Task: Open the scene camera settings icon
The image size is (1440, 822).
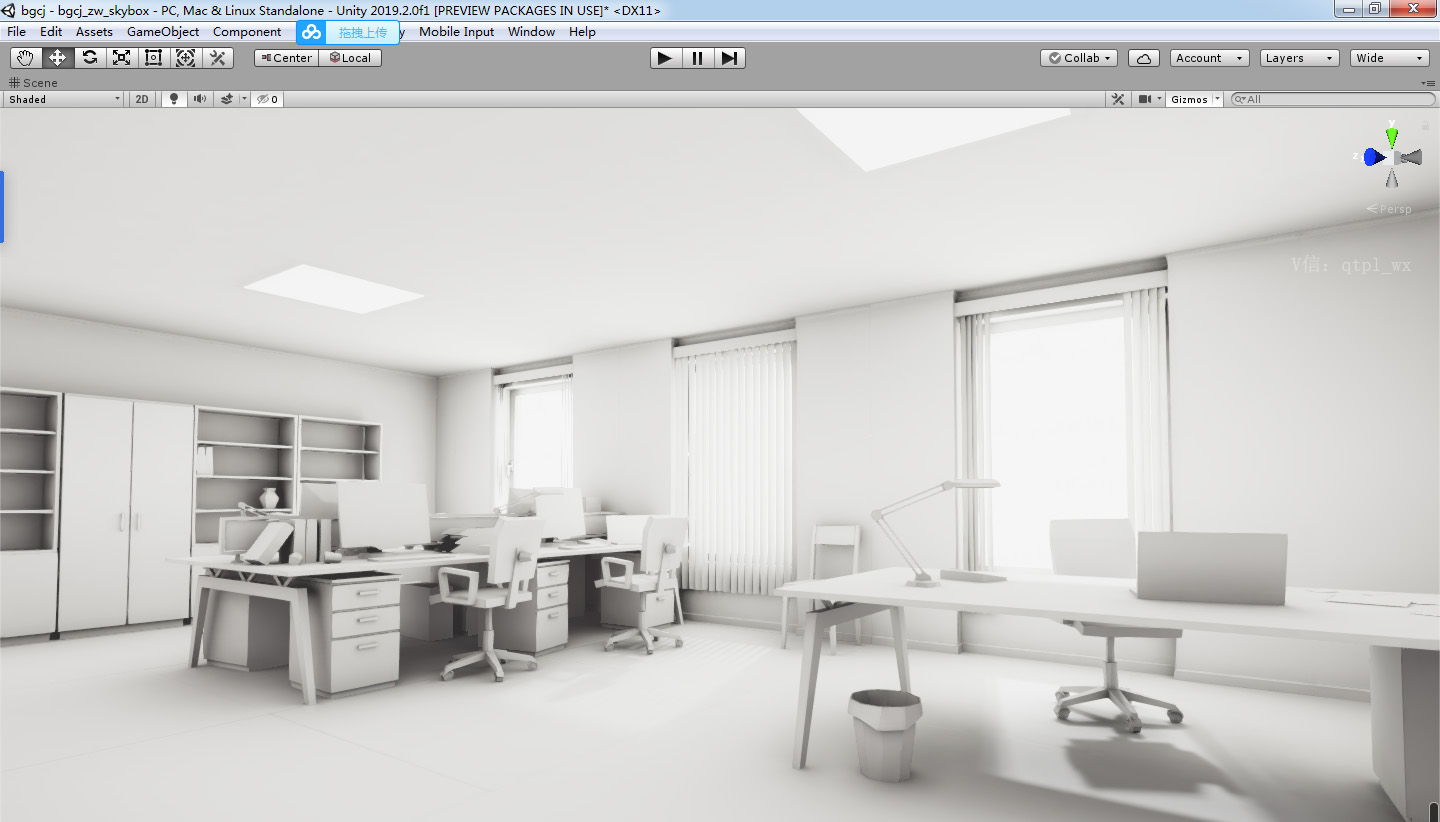Action: pos(1145,99)
